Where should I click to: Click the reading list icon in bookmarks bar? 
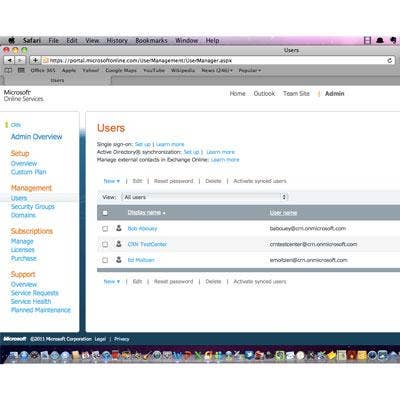(8, 70)
